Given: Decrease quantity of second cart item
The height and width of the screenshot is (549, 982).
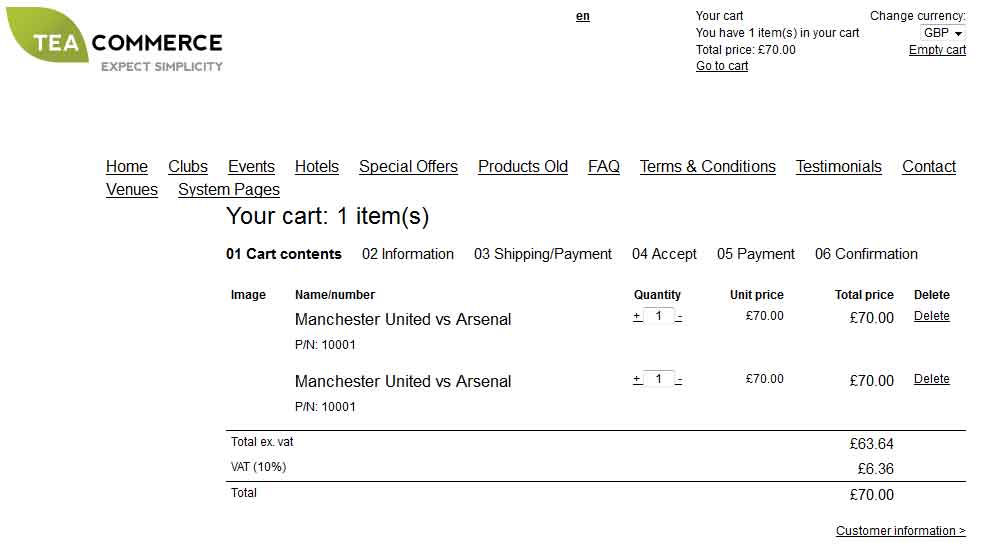Looking at the screenshot, I should [x=679, y=380].
